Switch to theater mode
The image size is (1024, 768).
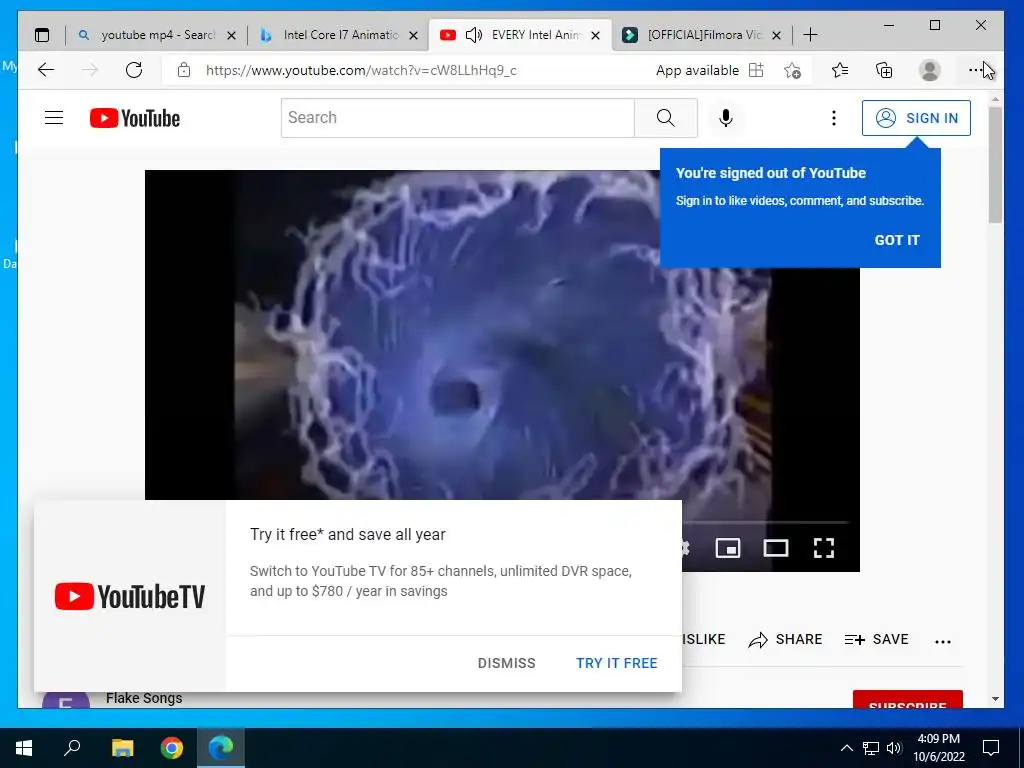776,548
